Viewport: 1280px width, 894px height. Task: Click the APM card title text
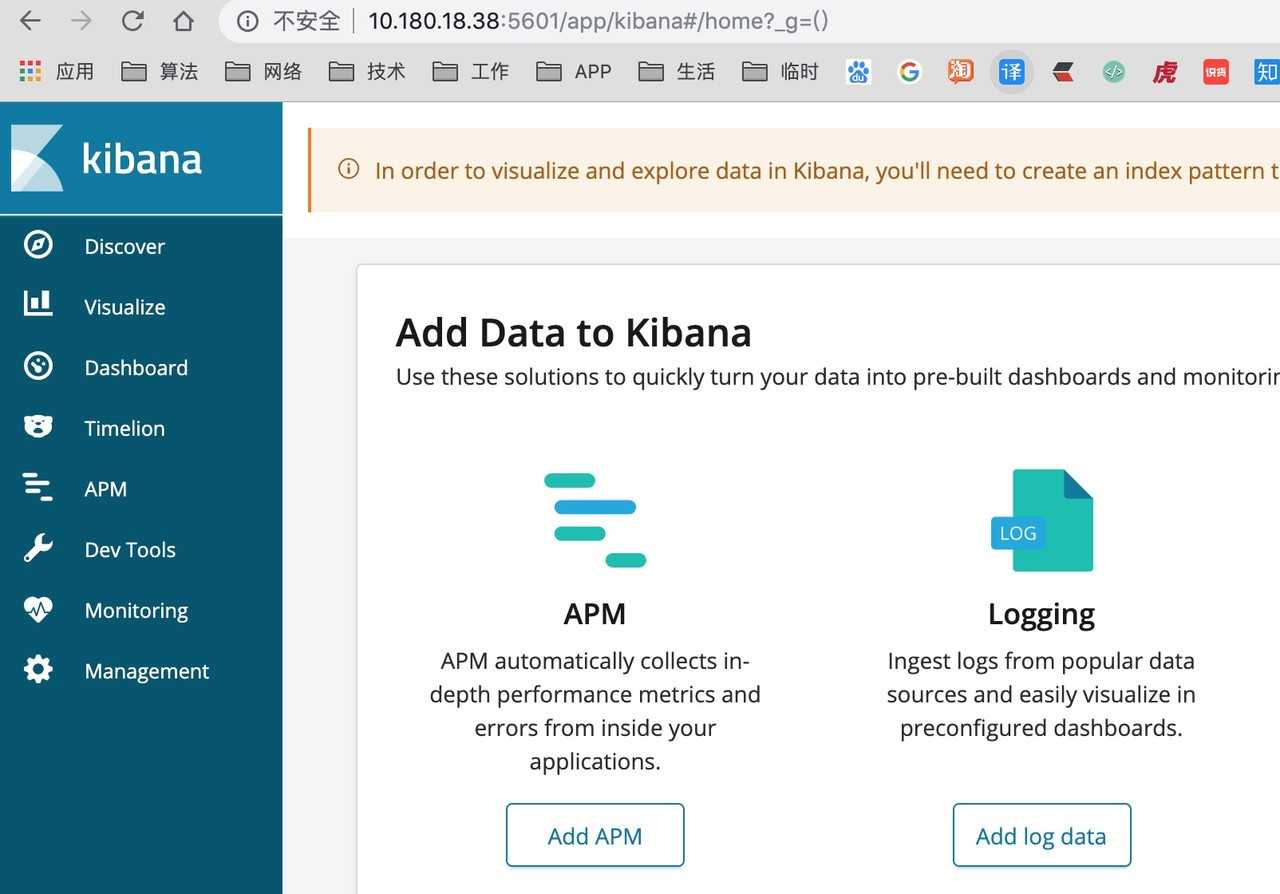(595, 613)
